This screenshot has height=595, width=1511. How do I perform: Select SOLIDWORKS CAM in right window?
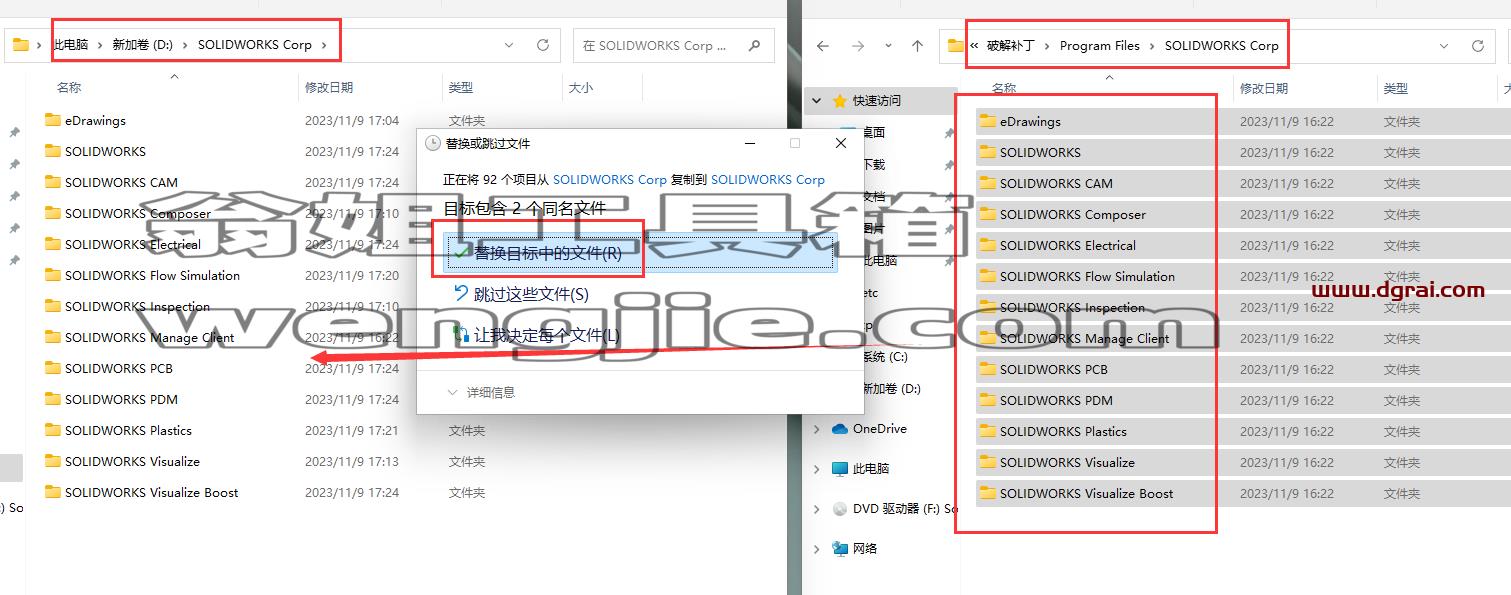(x=1056, y=183)
